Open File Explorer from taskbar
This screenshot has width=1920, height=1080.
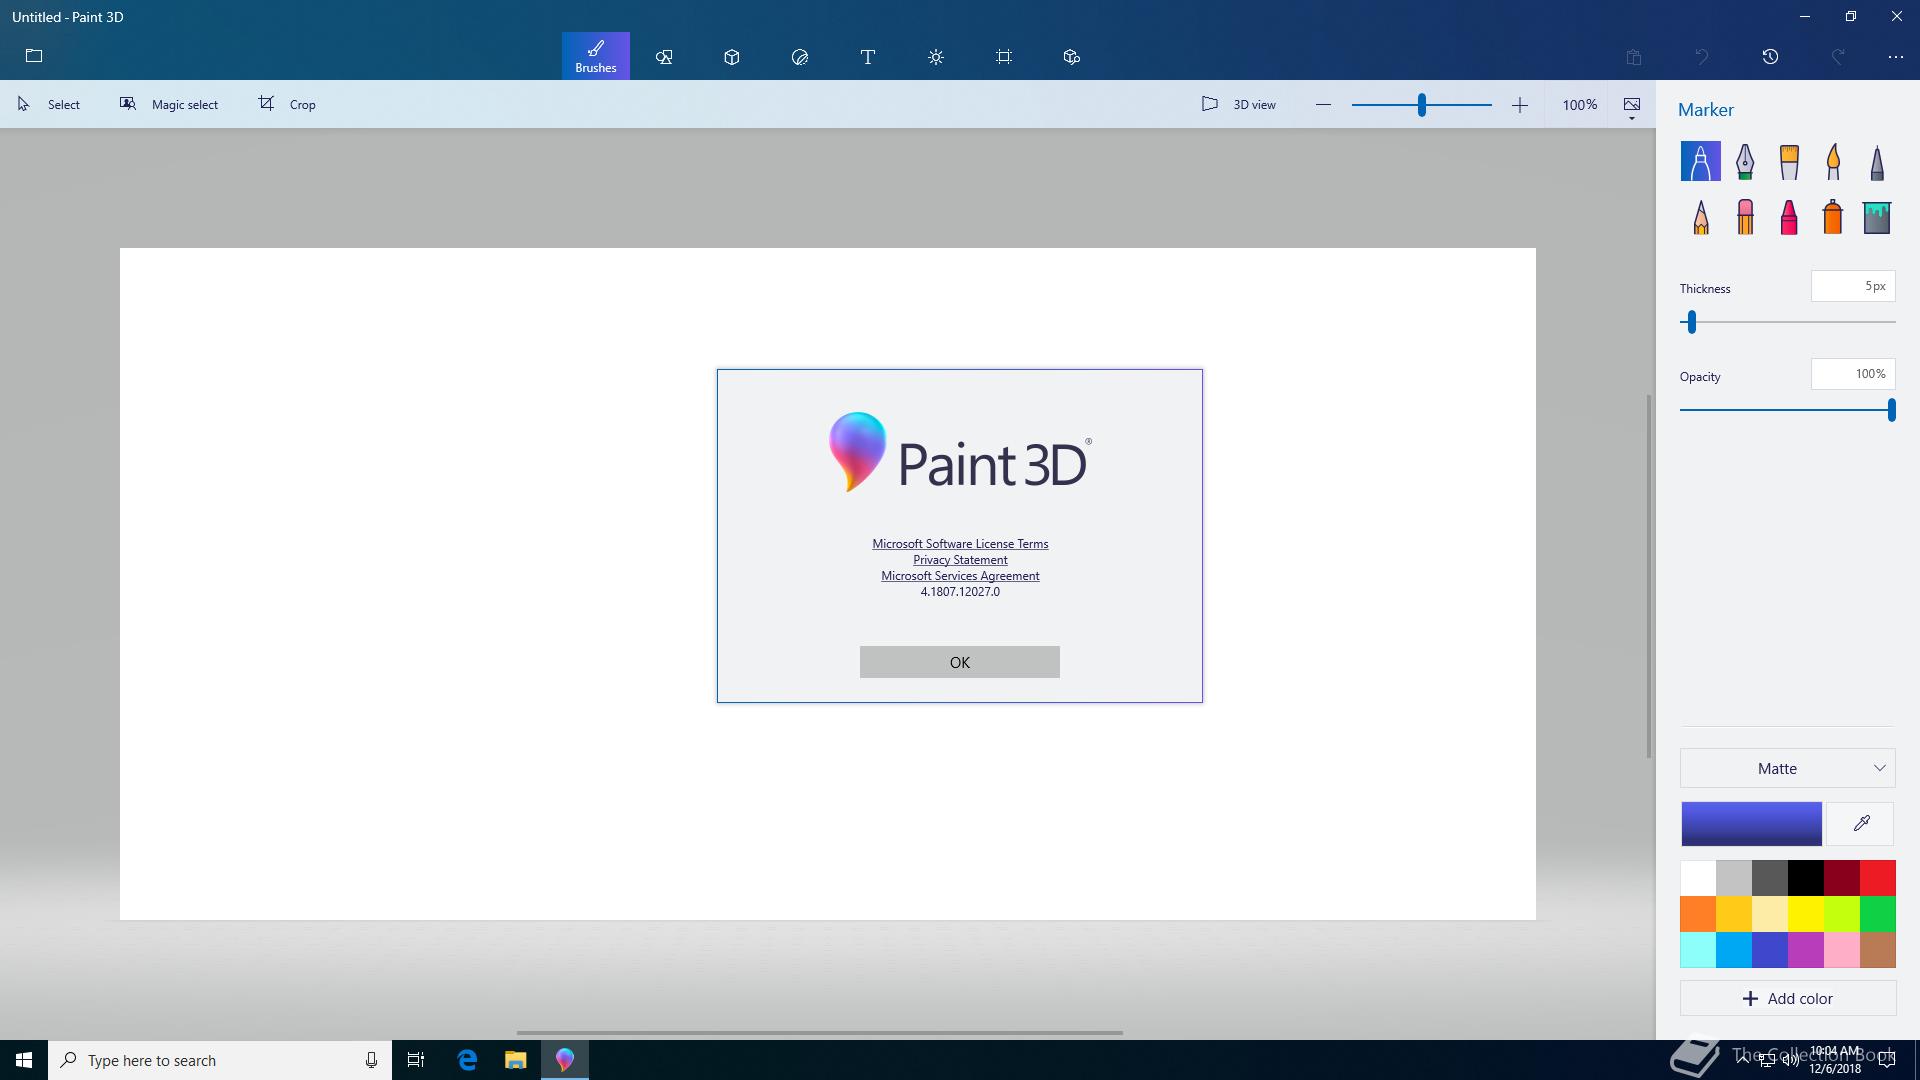tap(515, 1060)
